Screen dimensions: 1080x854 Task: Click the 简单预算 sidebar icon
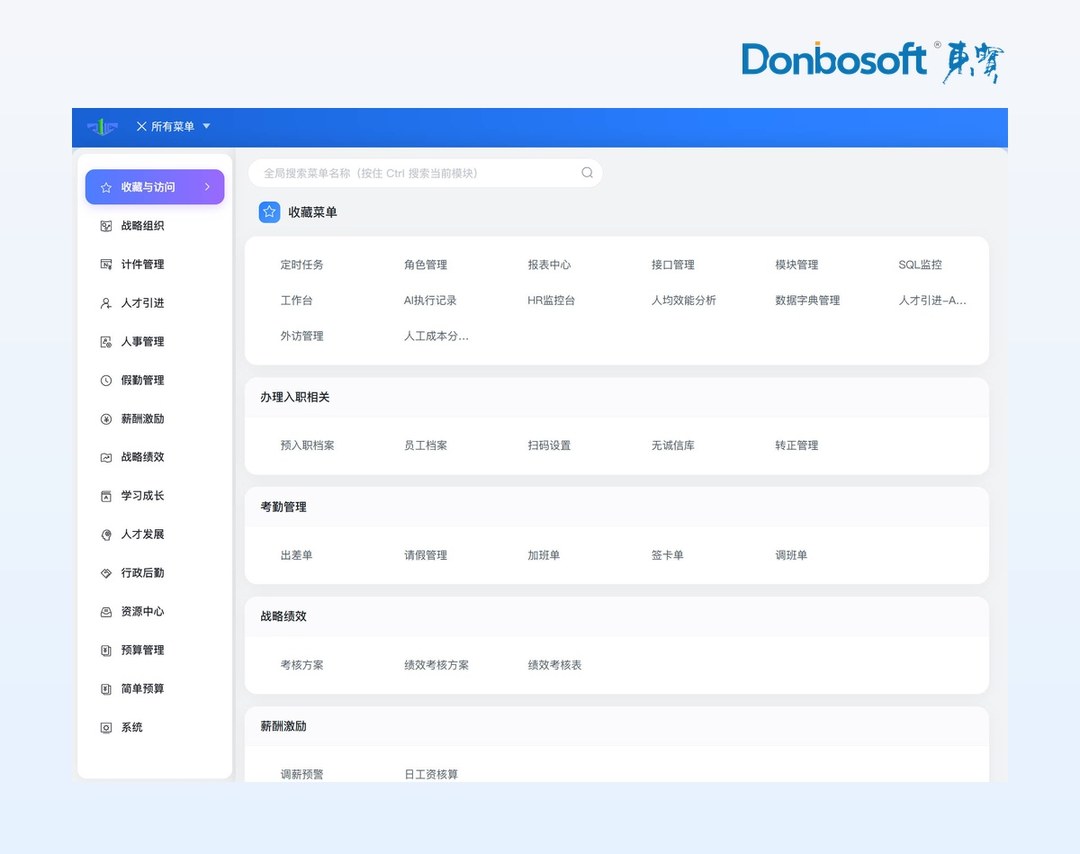click(106, 689)
